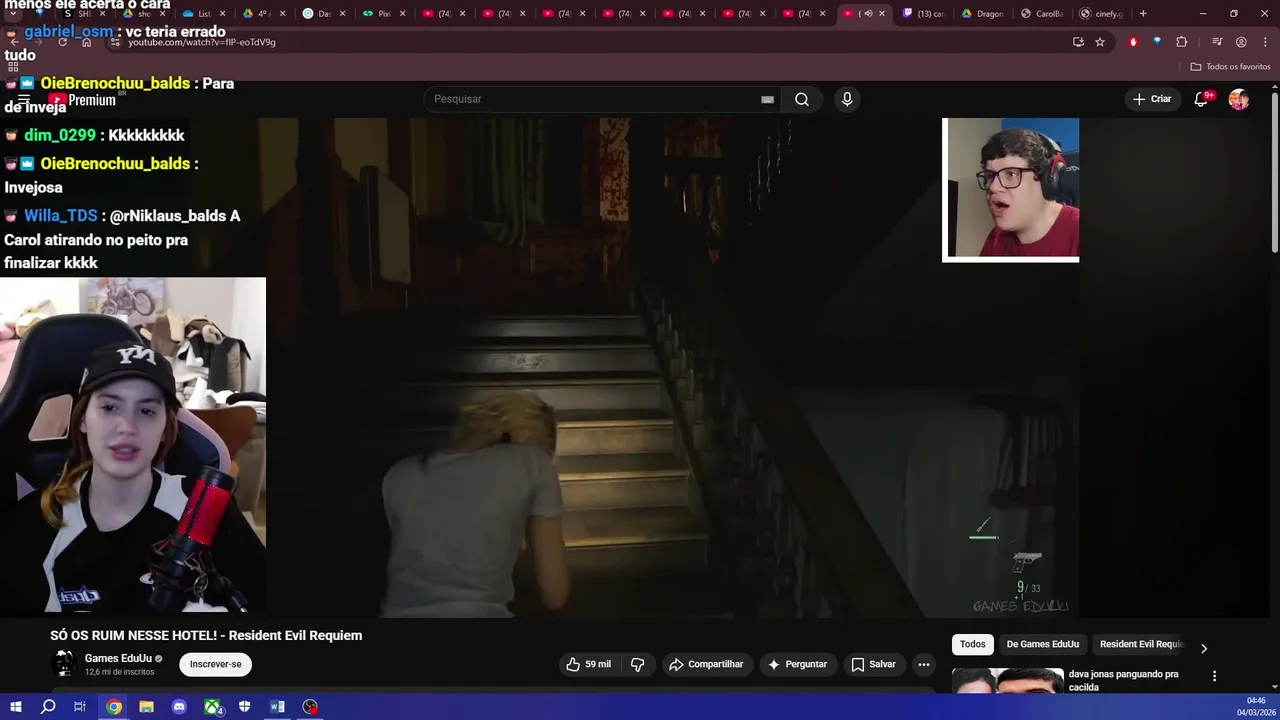Open Task View on taskbar
Image resolution: width=1280 pixels, height=720 pixels.
(80, 707)
